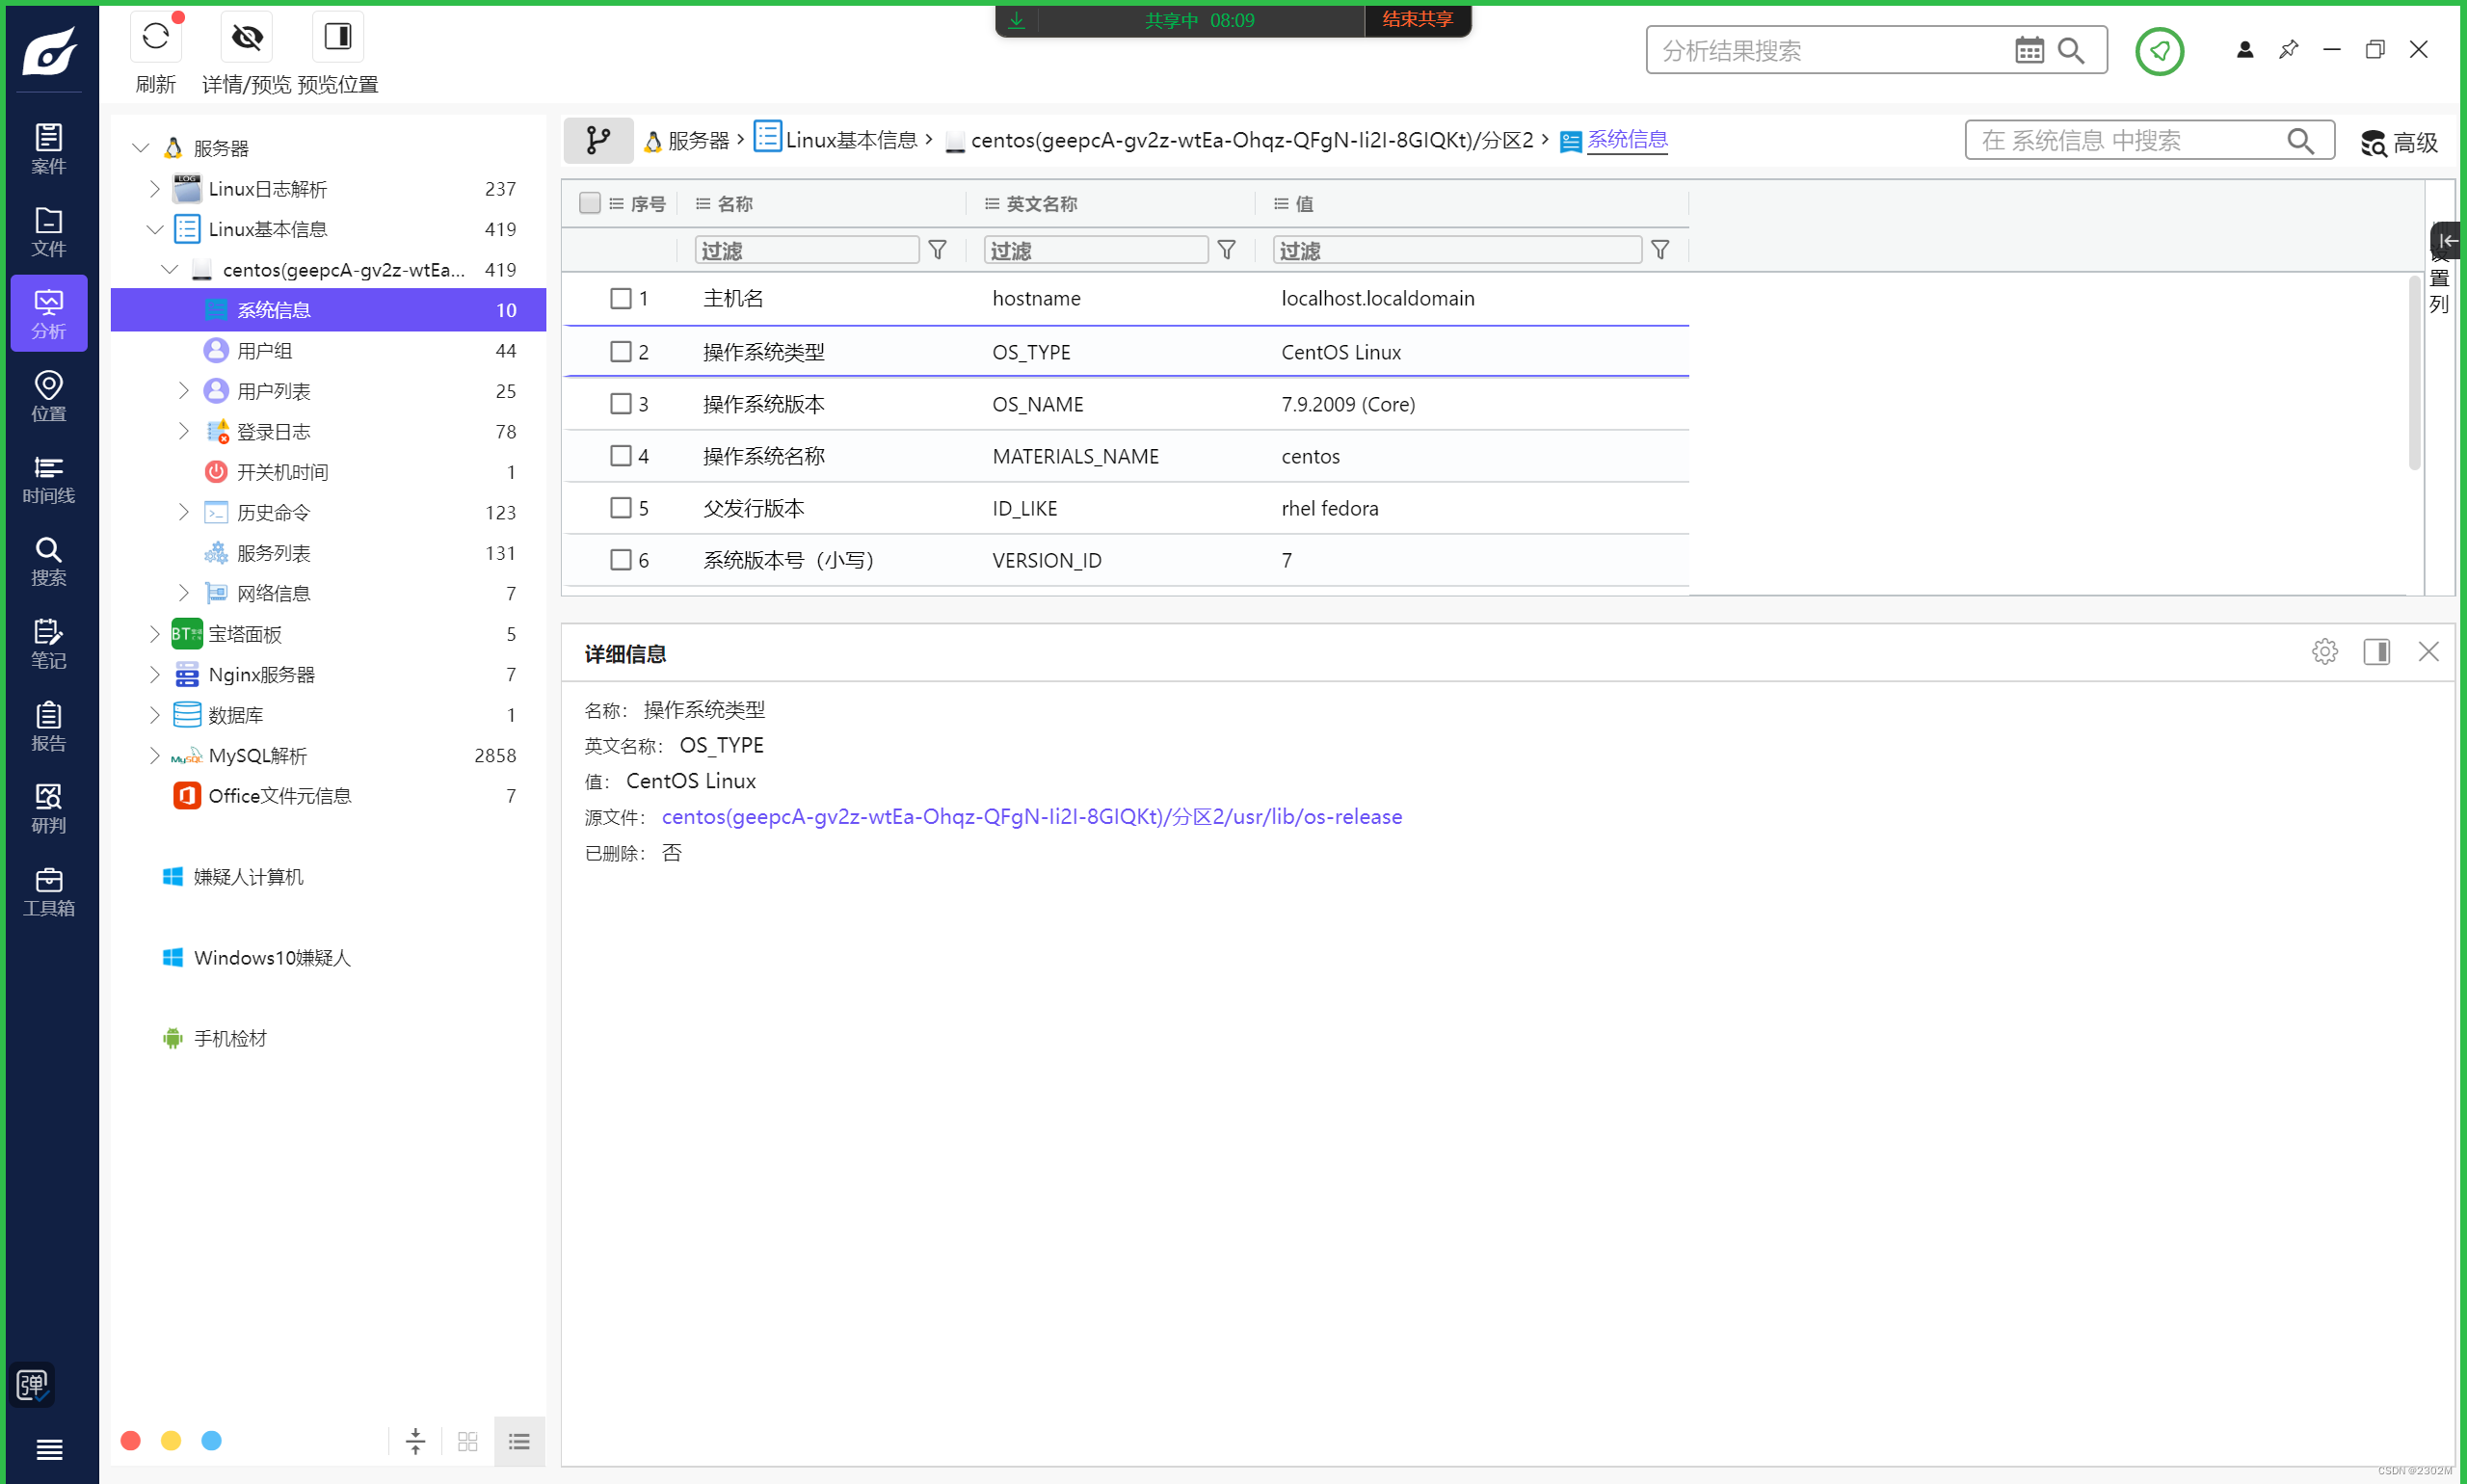Expand the 宝塔面板 tree node
Image resolution: width=2467 pixels, height=1484 pixels.
coord(154,634)
